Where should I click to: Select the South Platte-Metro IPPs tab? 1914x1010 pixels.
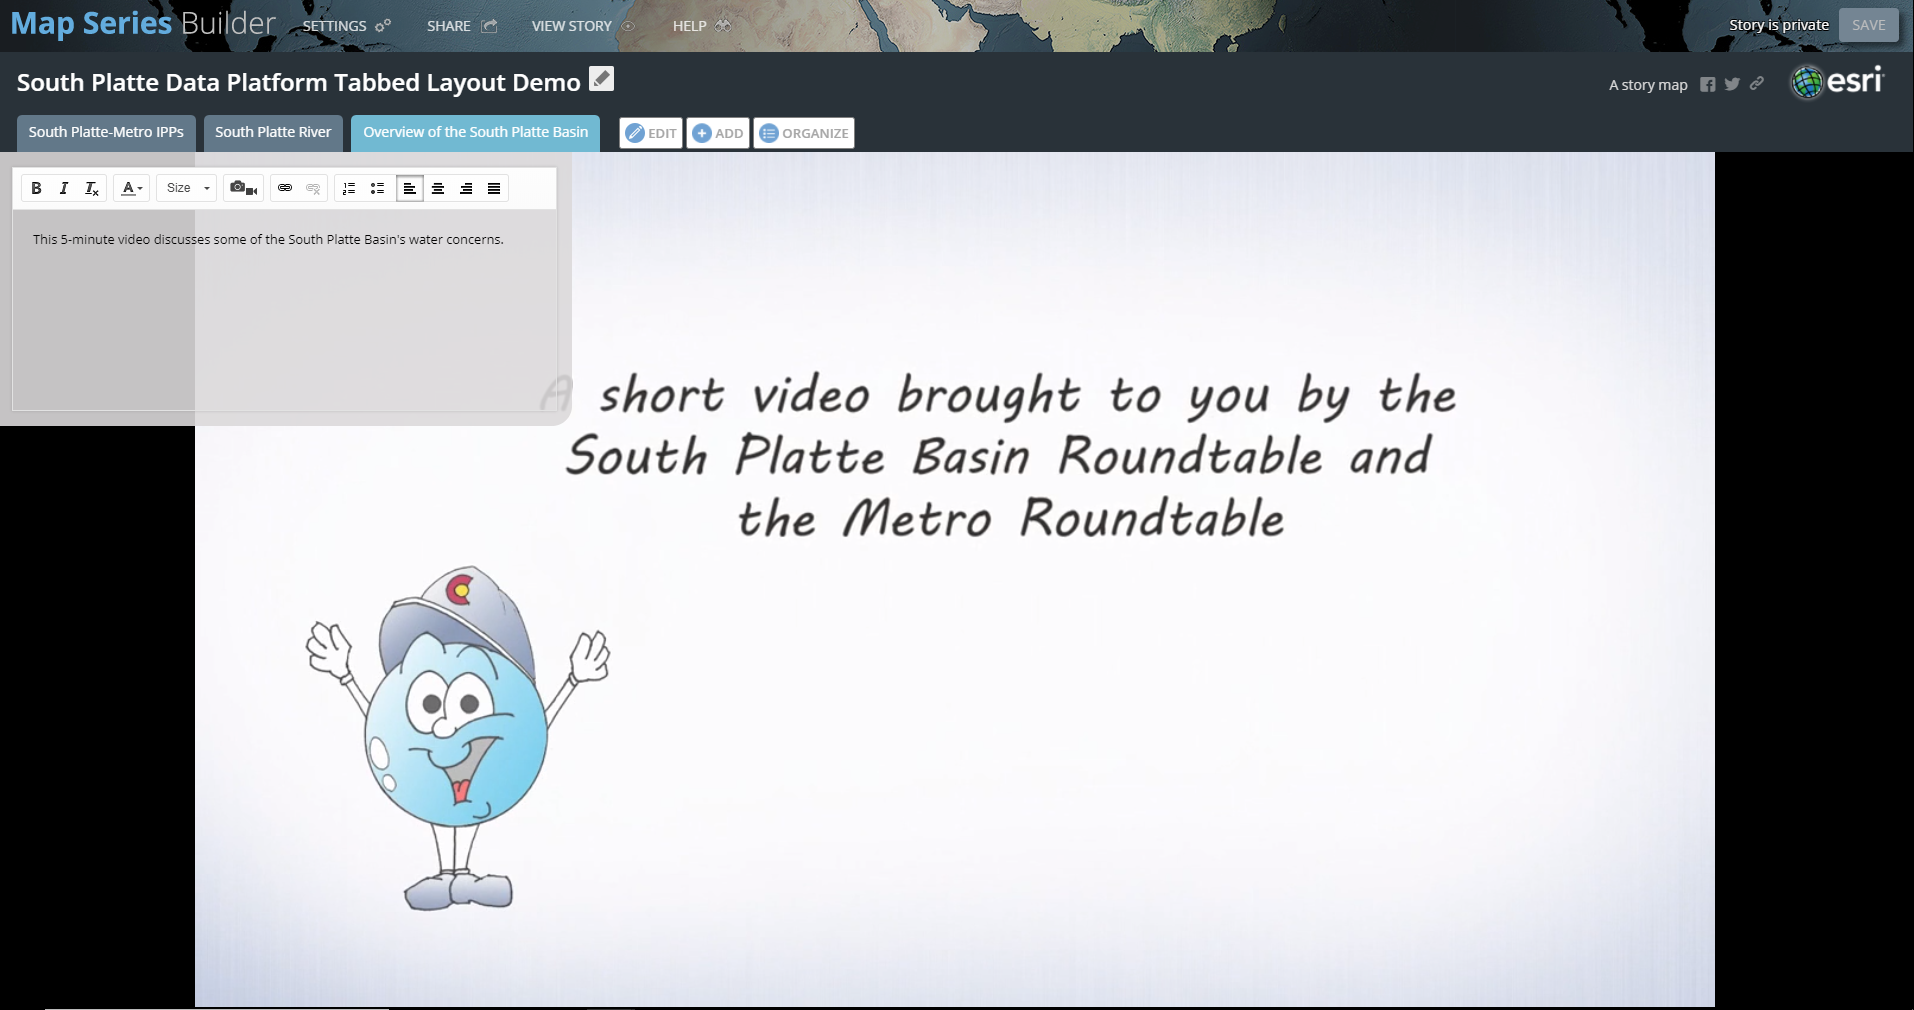tap(105, 132)
